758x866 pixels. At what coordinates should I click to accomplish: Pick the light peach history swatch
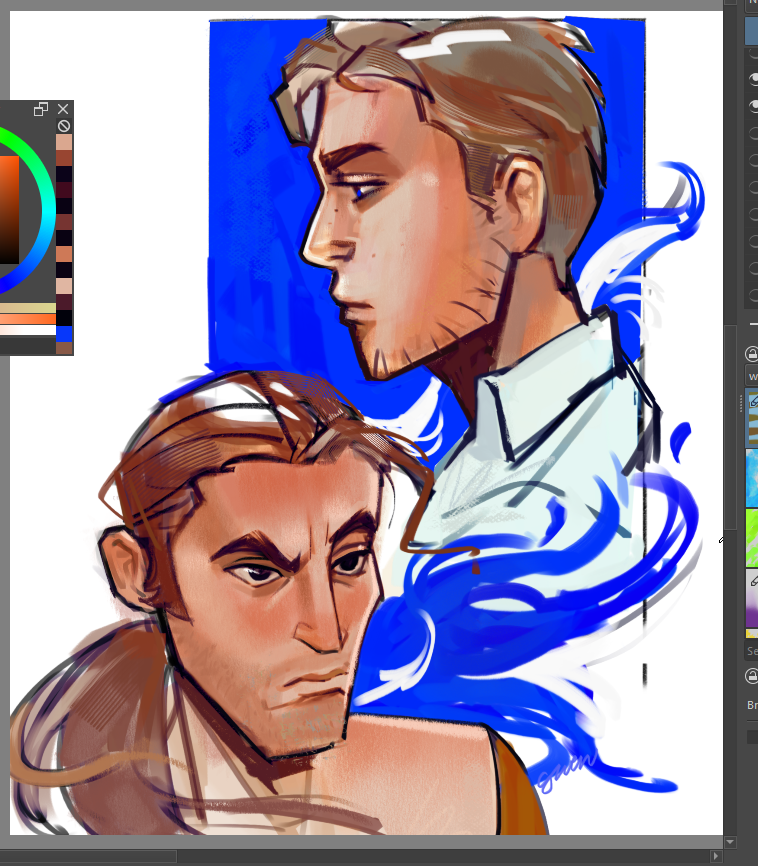[x=64, y=142]
